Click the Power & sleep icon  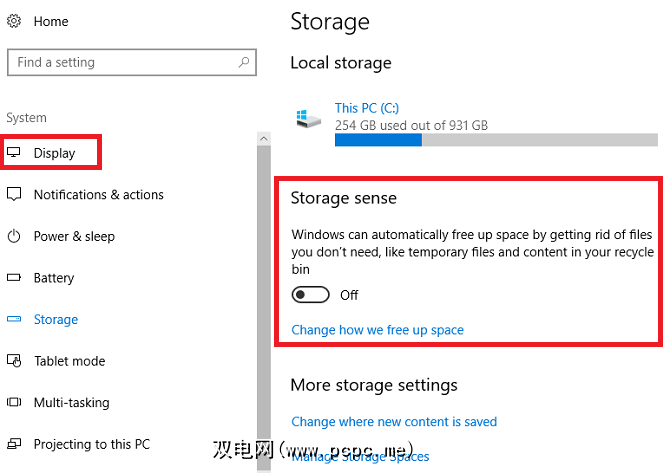pos(14,237)
